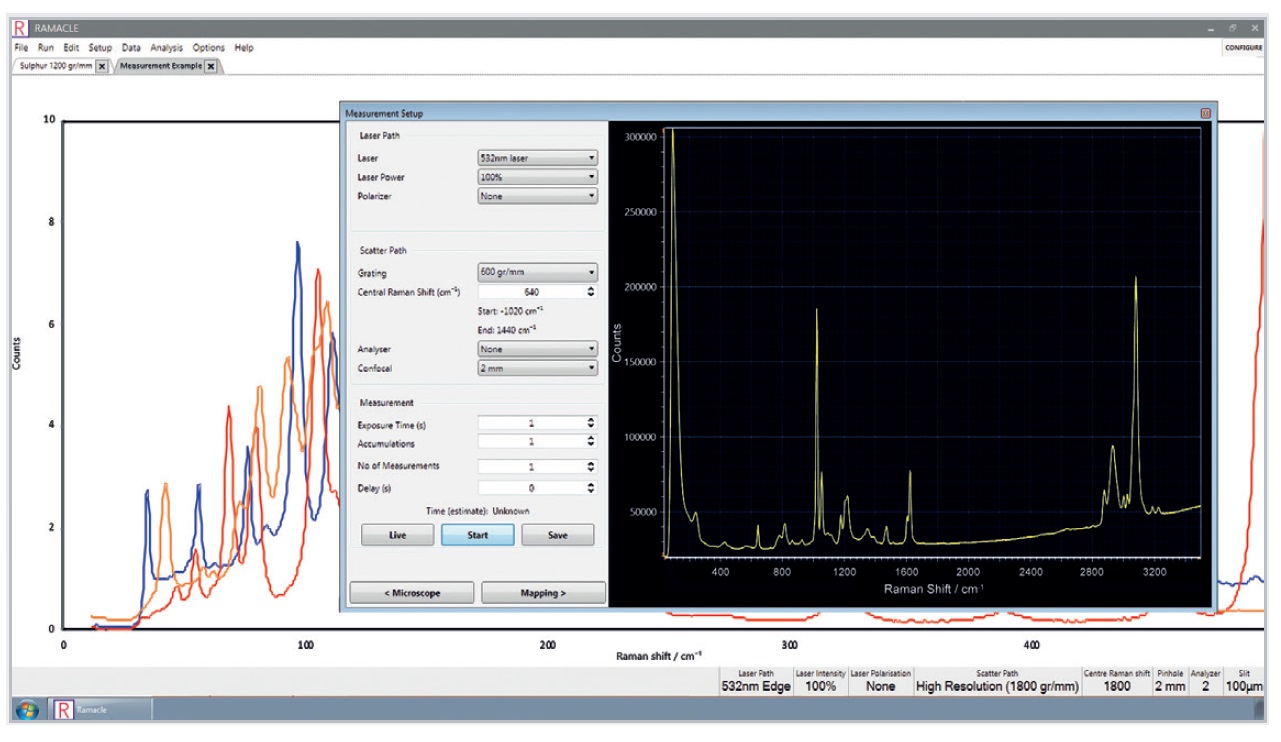Expand the Laser Power dropdown
Screen dimensions: 1281x742
click(538, 177)
